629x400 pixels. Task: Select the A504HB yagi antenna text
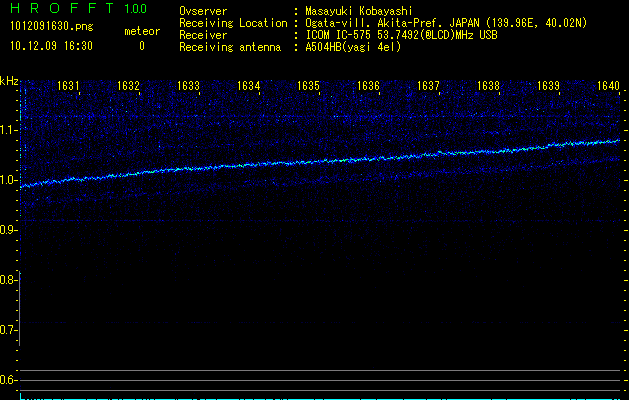tap(354, 47)
